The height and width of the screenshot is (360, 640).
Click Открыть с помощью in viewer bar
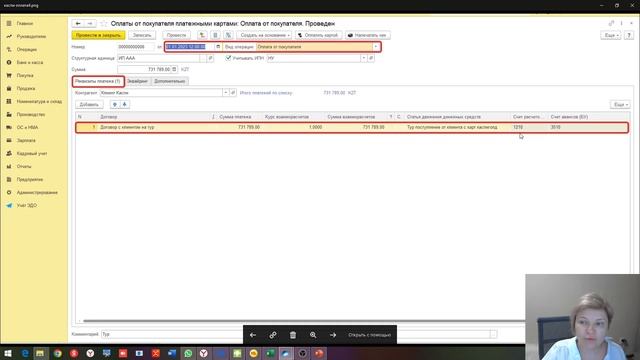coord(369,335)
